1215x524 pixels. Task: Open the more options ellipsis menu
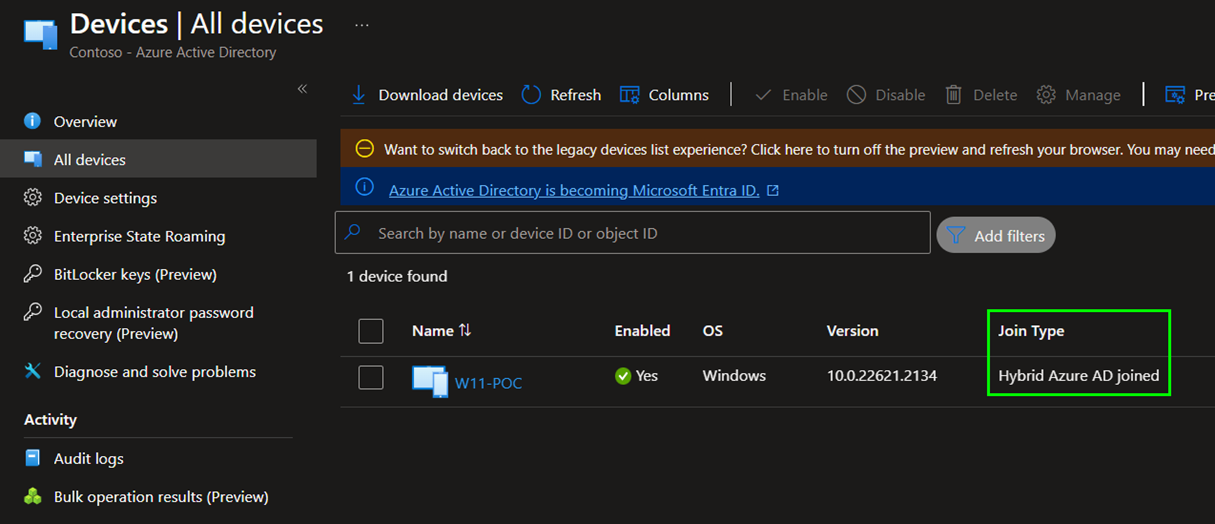[362, 25]
